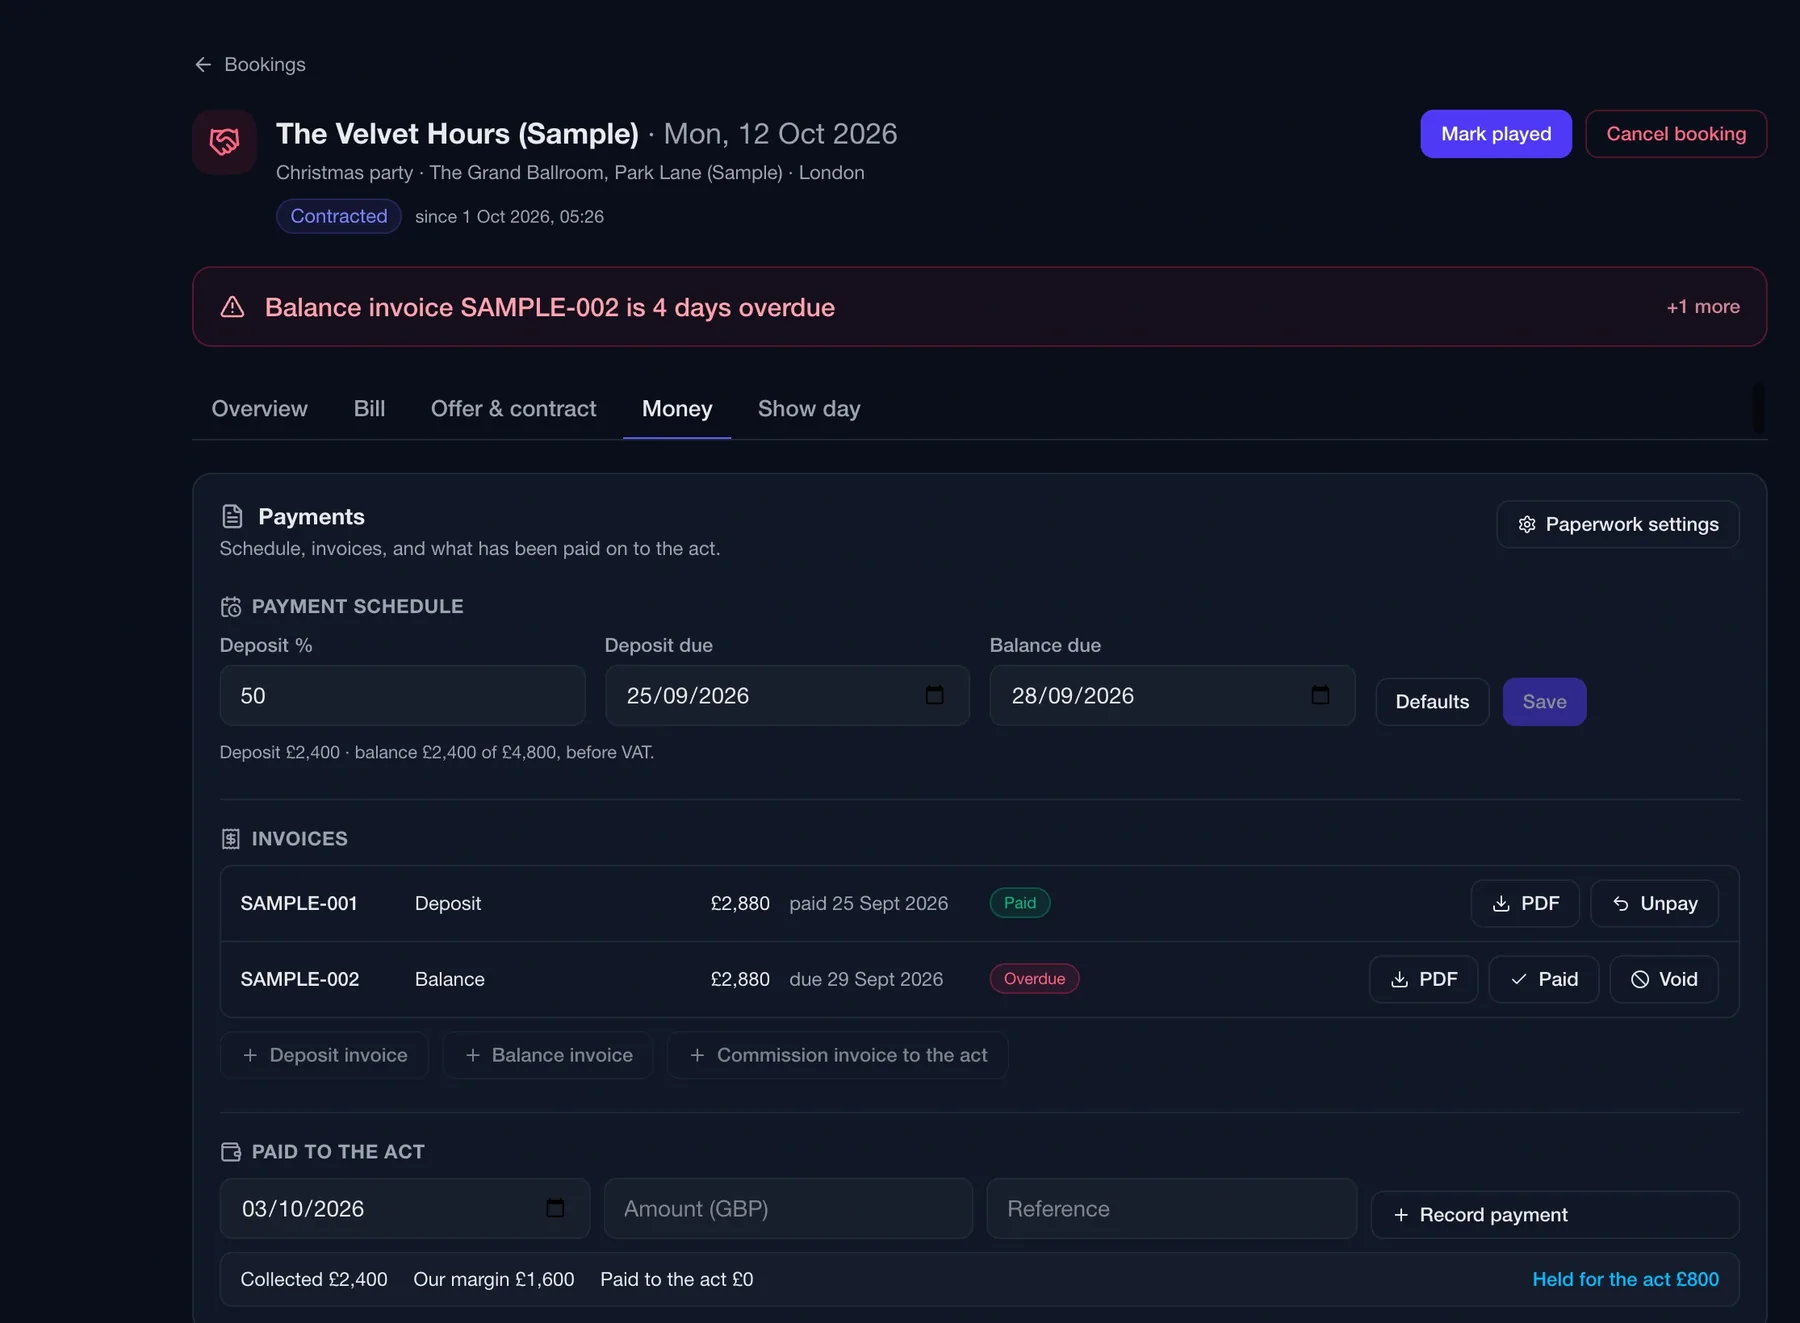Focus the Deposit % field
The width and height of the screenshot is (1800, 1323).
(402, 696)
